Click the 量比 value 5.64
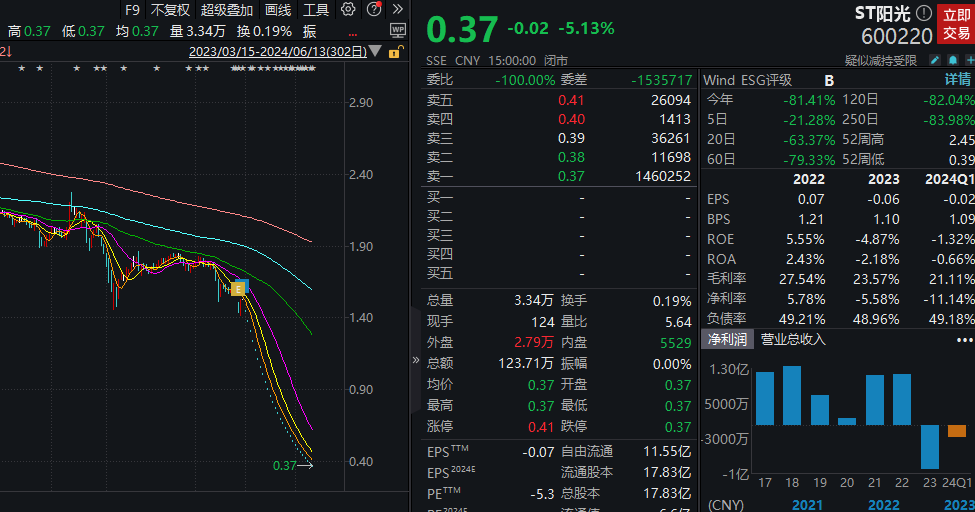975x512 pixels. point(678,322)
